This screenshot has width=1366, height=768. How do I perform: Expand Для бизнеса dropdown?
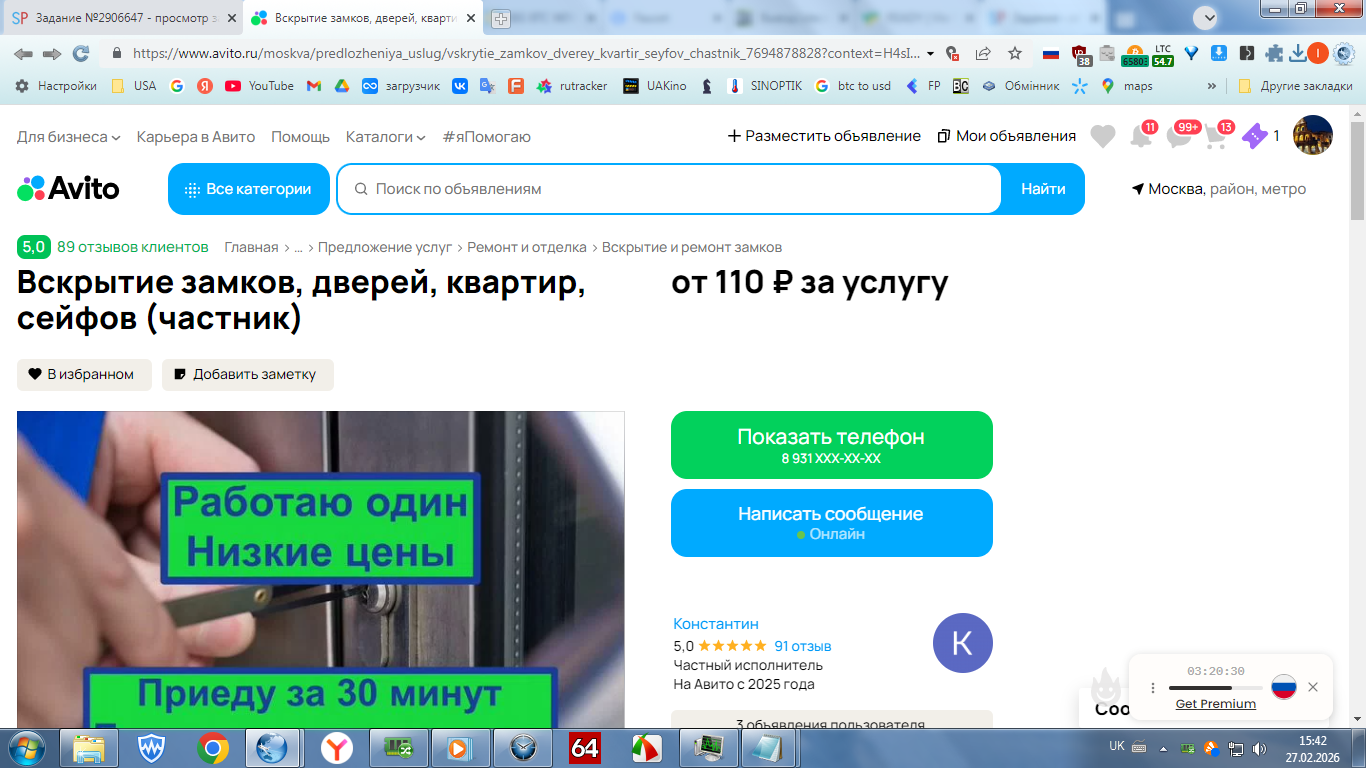click(69, 136)
